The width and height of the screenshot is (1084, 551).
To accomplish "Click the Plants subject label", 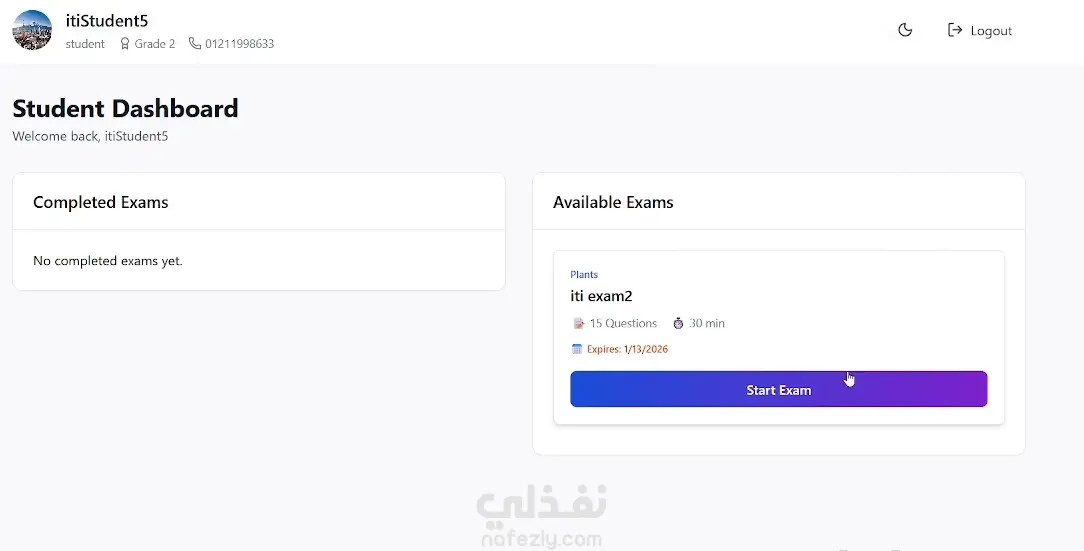I will (x=584, y=274).
